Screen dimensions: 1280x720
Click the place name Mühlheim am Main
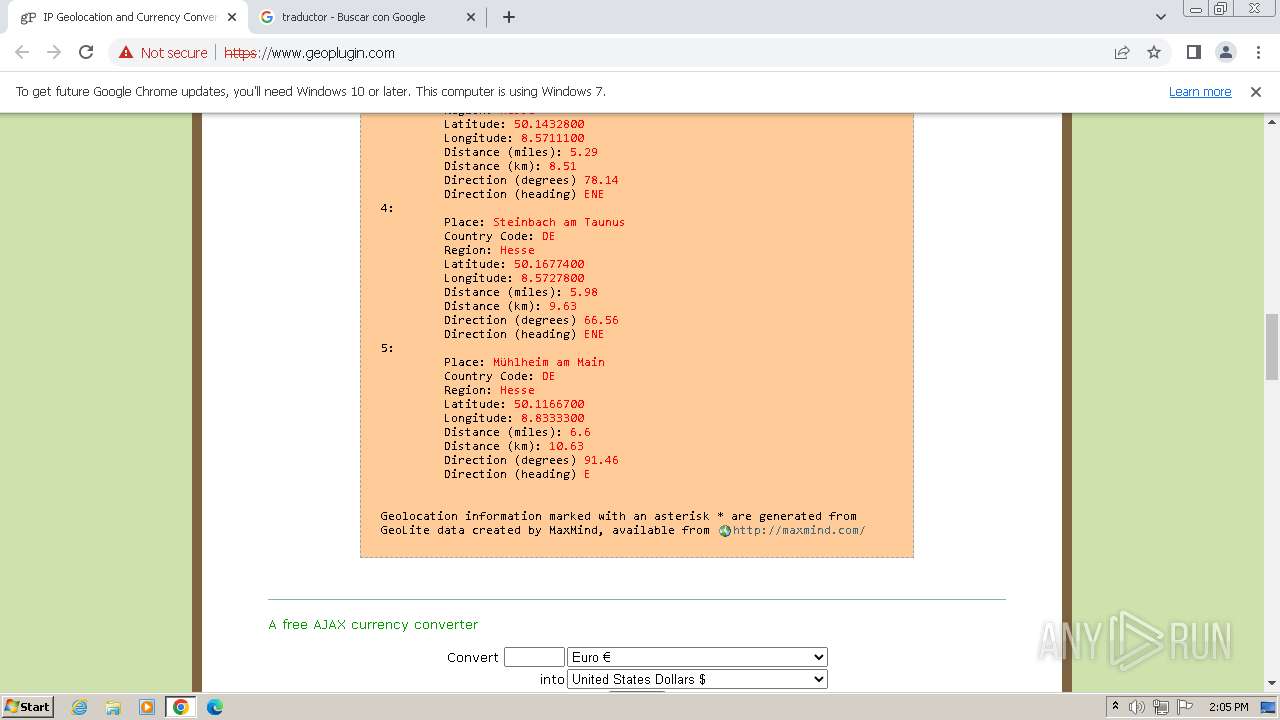pyautogui.click(x=549, y=362)
